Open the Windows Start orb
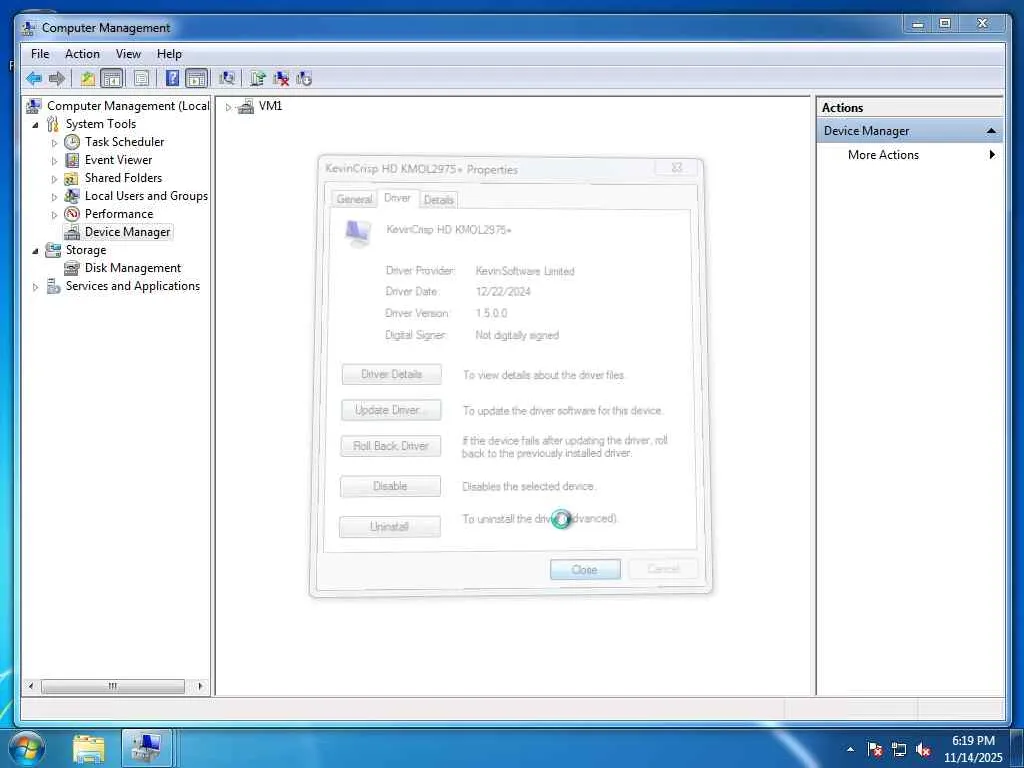This screenshot has height=768, width=1024. point(26,748)
